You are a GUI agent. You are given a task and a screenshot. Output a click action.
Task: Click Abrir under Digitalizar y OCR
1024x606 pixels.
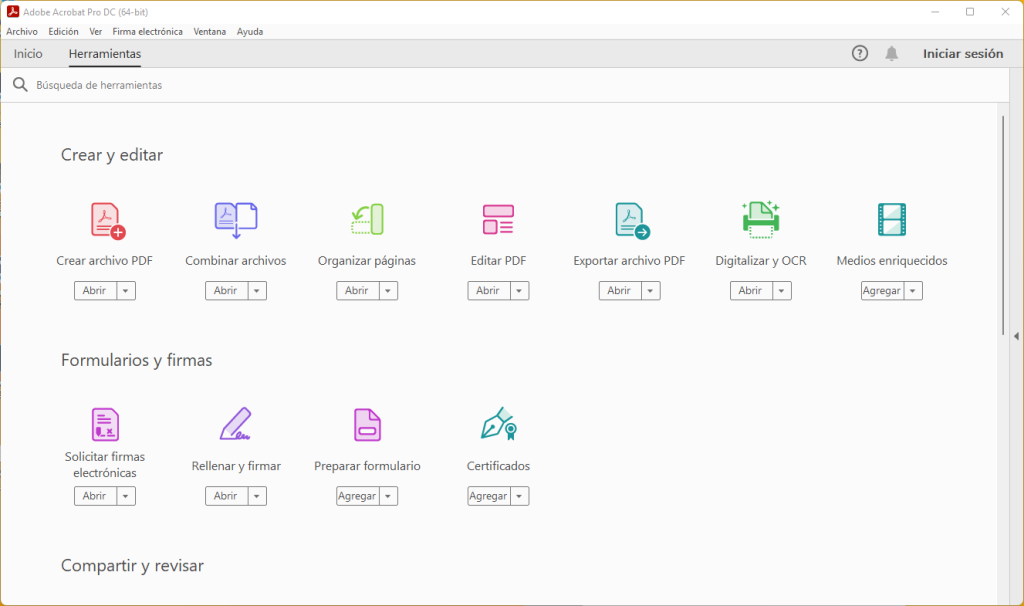pos(752,291)
